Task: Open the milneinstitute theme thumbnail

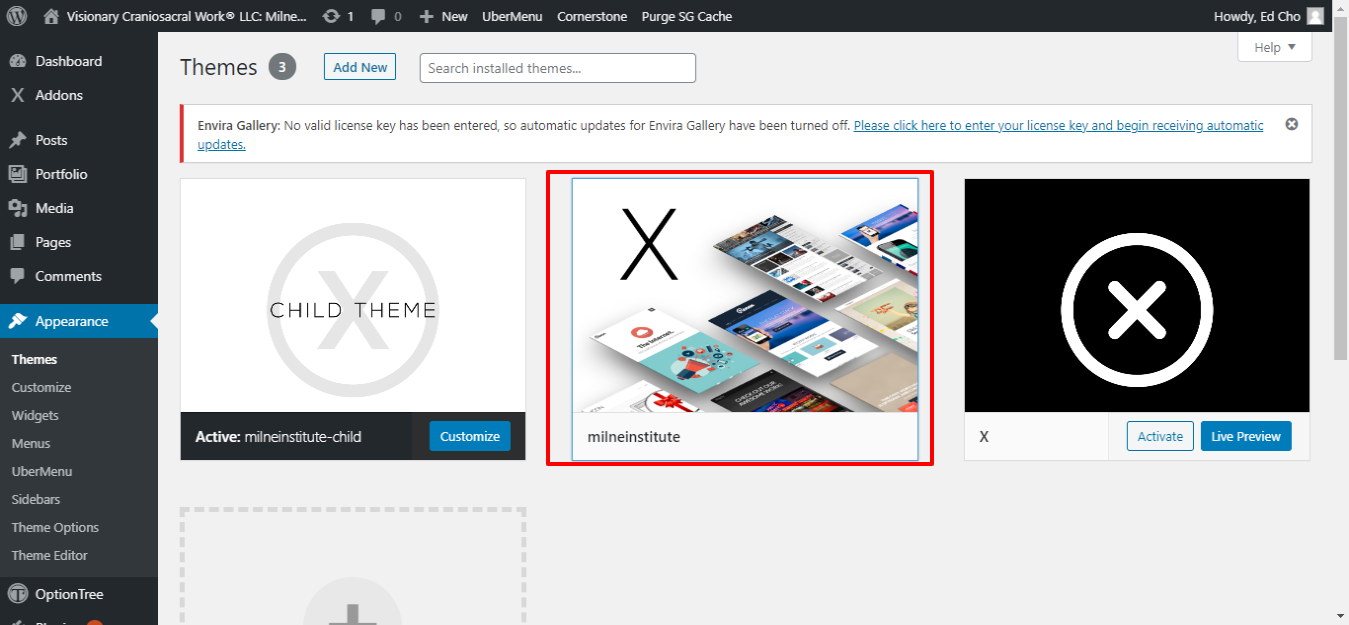Action: (x=745, y=295)
